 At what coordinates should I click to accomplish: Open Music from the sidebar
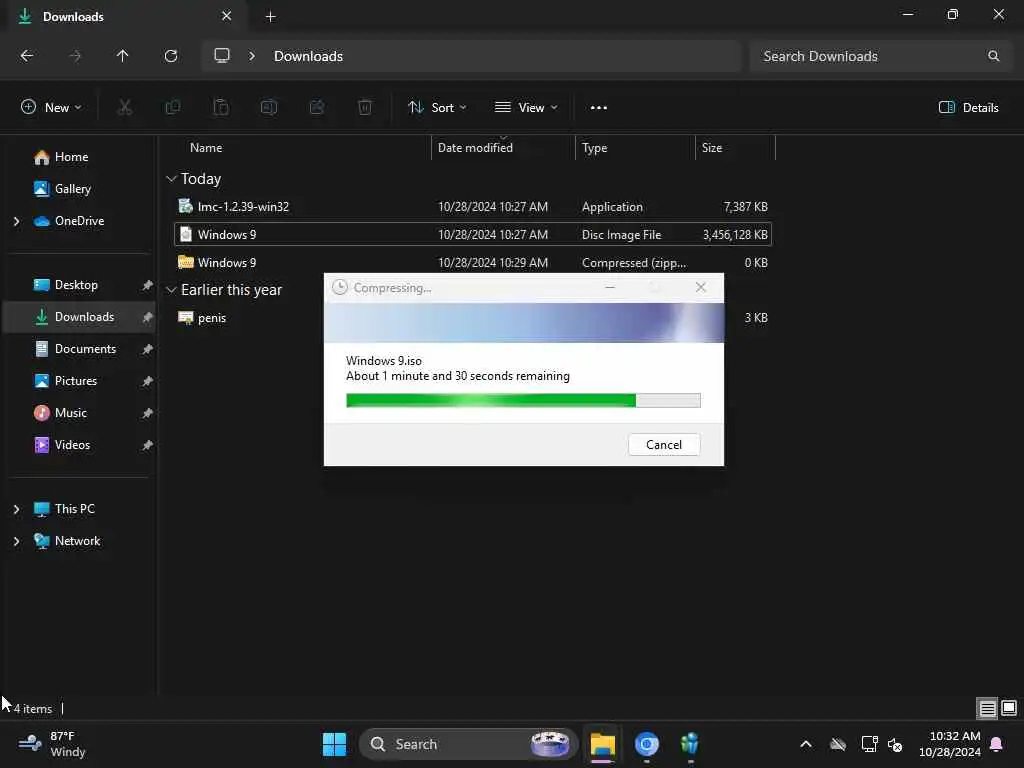point(78,413)
